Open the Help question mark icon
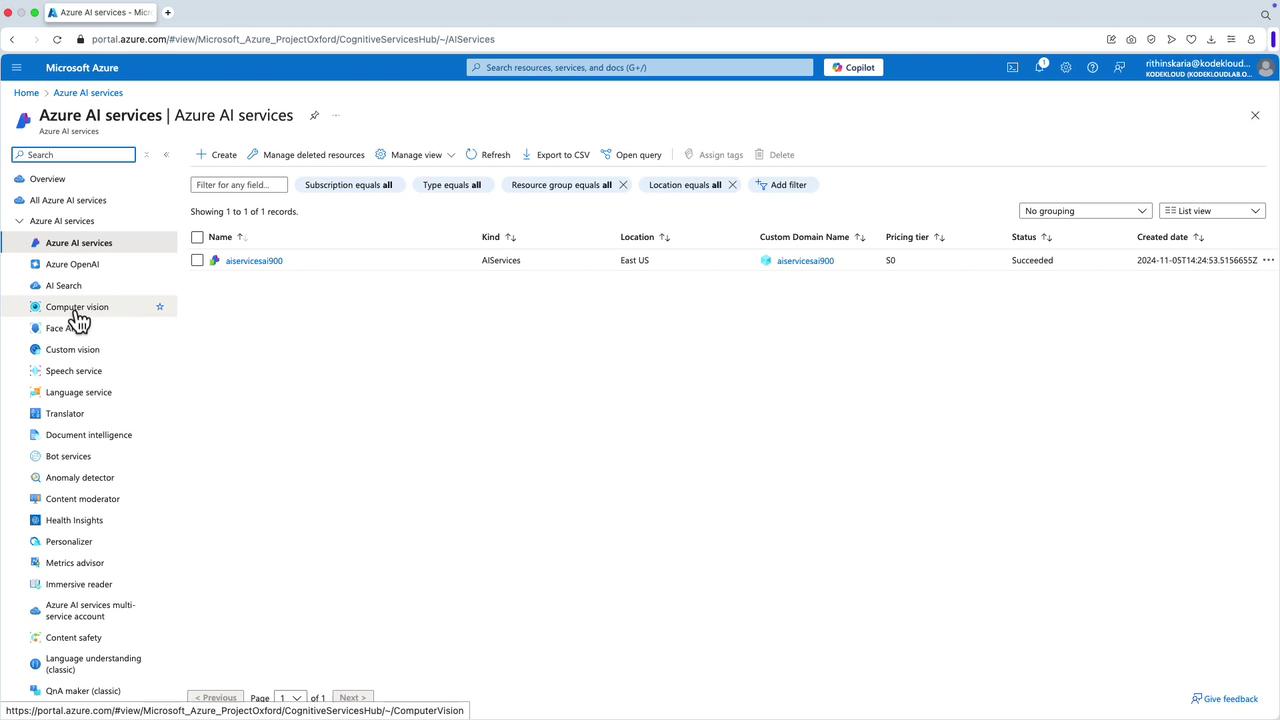Screen dimensions: 1280x720 [1092, 67]
